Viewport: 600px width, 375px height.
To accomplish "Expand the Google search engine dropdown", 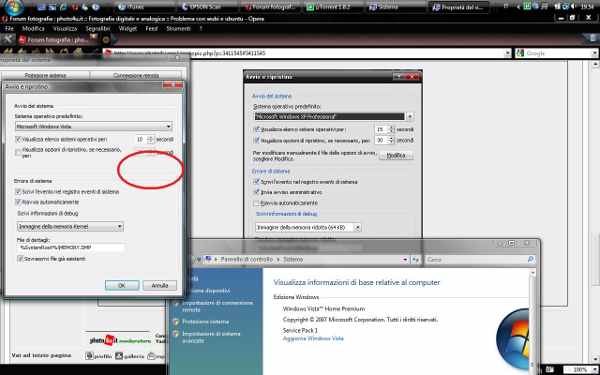I will pos(595,54).
